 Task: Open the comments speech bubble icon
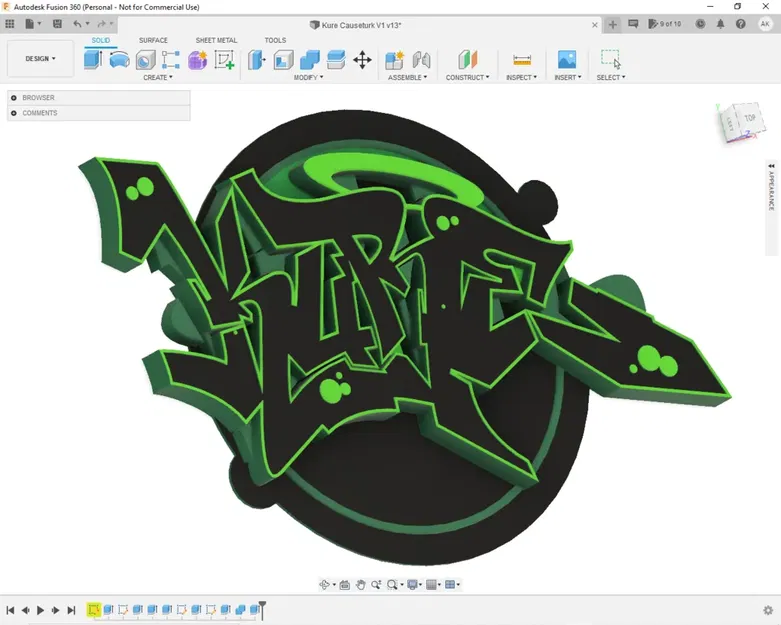(633, 23)
